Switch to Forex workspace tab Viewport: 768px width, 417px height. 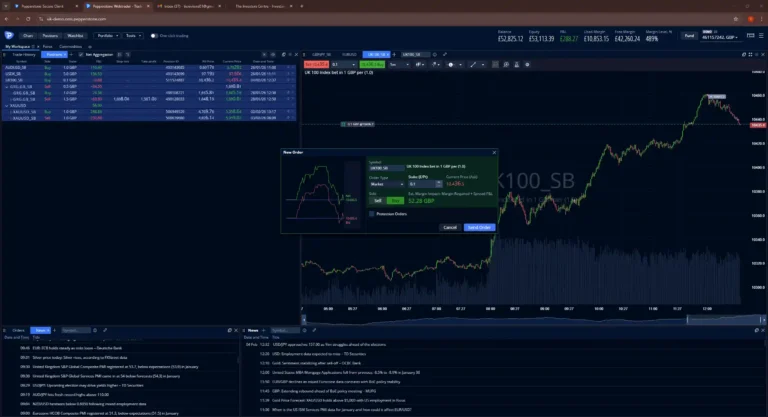point(48,47)
